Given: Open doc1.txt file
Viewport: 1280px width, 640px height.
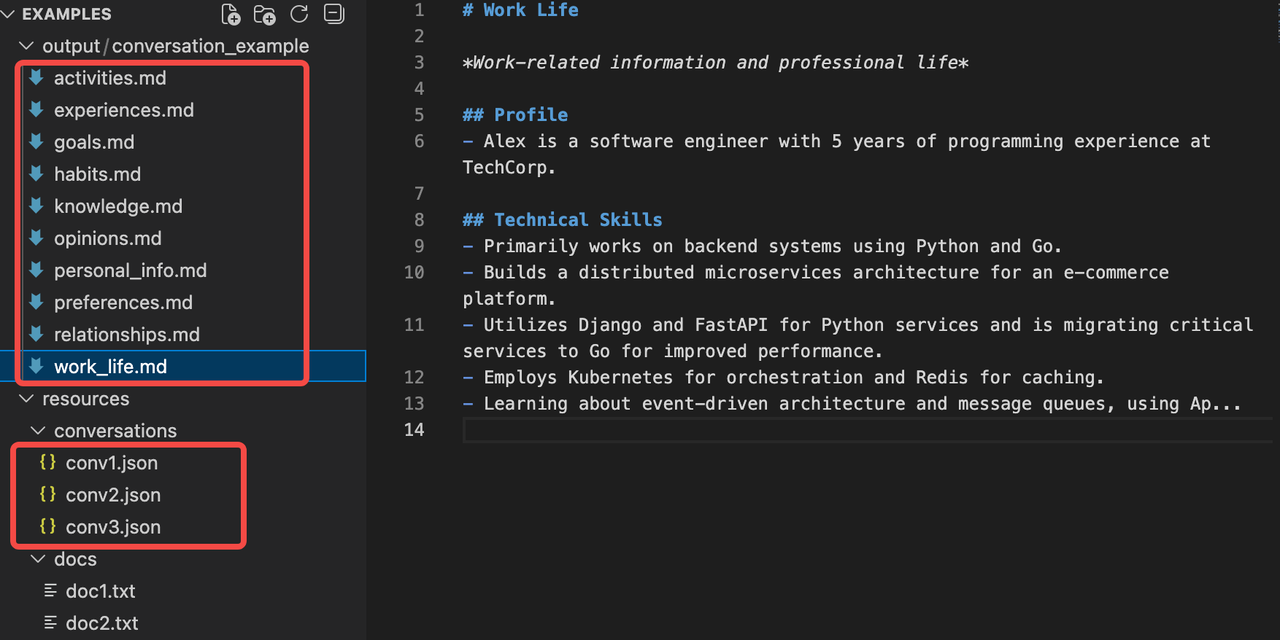Looking at the screenshot, I should pyautogui.click(x=100, y=591).
